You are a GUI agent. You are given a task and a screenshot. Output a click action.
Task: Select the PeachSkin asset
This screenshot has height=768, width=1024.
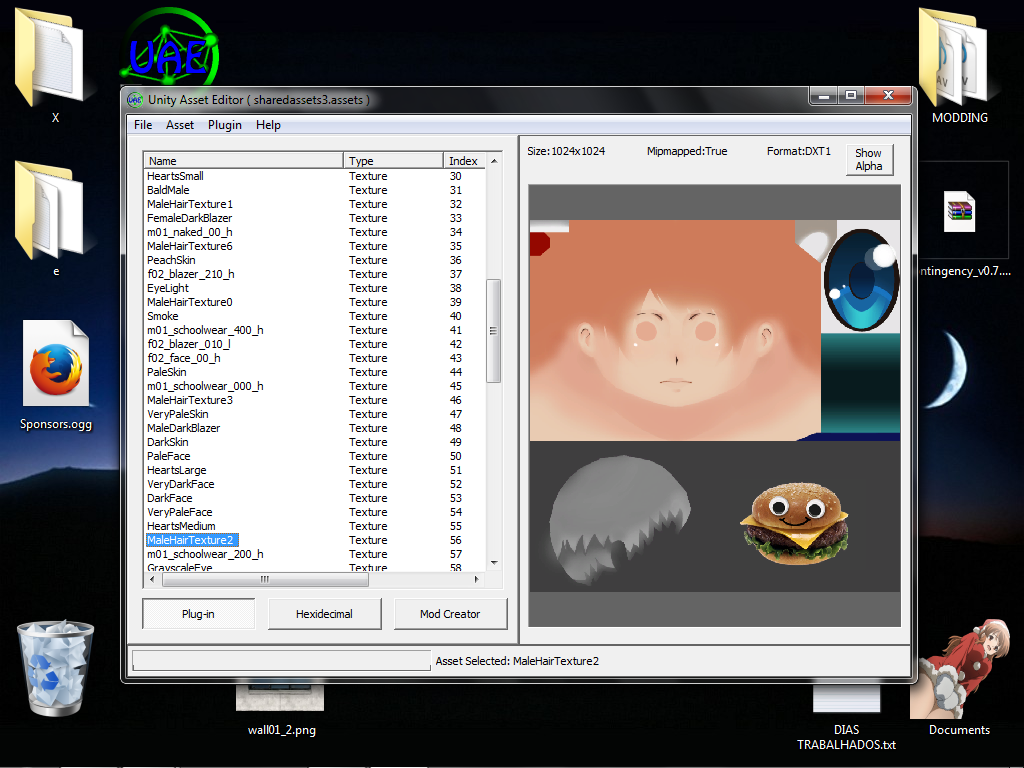coord(315,260)
